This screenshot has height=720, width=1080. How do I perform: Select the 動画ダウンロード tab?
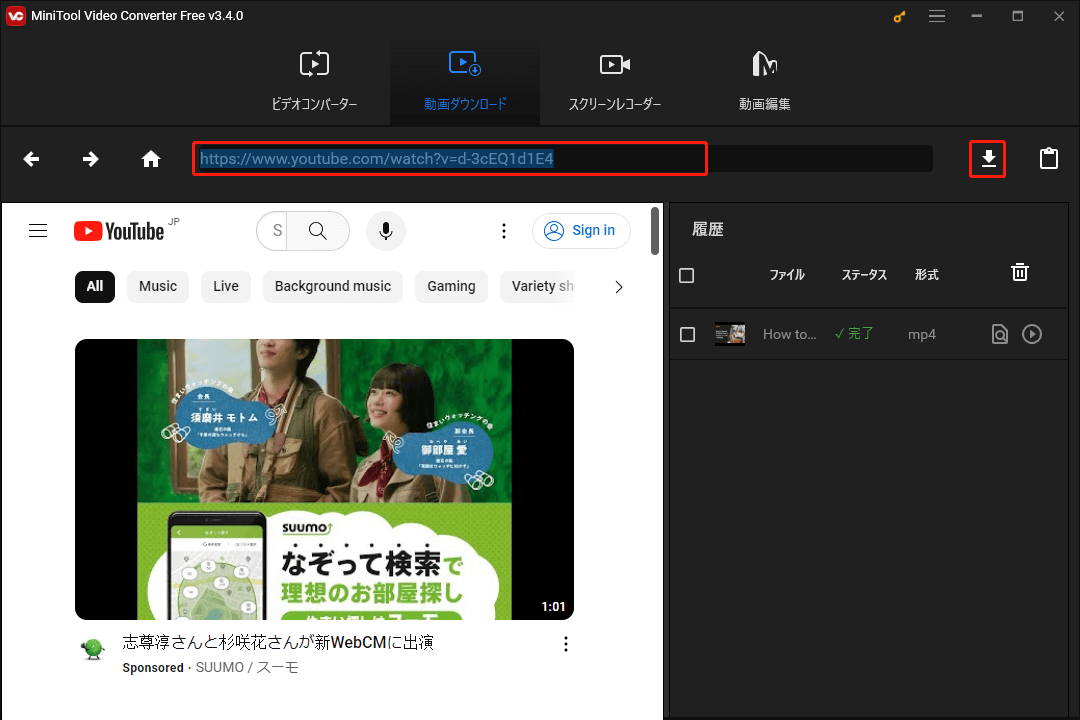tap(465, 81)
